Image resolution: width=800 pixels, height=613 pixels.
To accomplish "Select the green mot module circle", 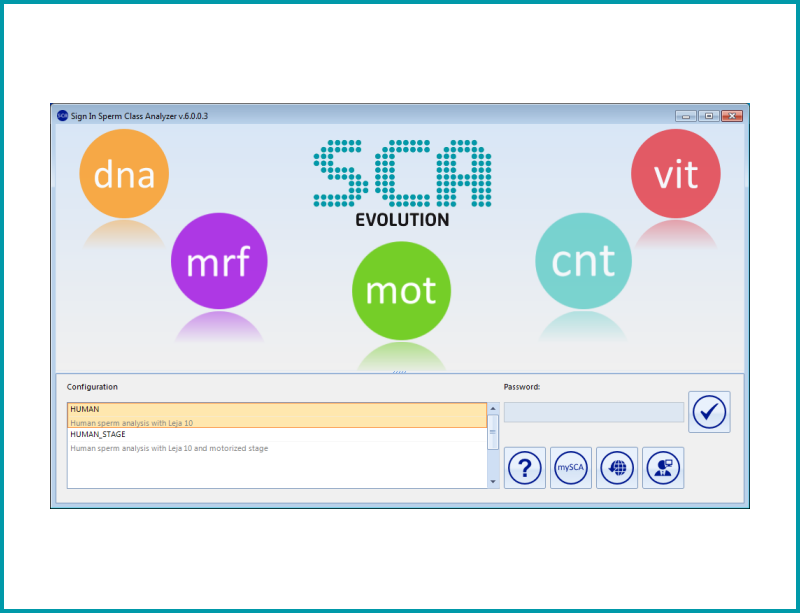I will point(402,290).
